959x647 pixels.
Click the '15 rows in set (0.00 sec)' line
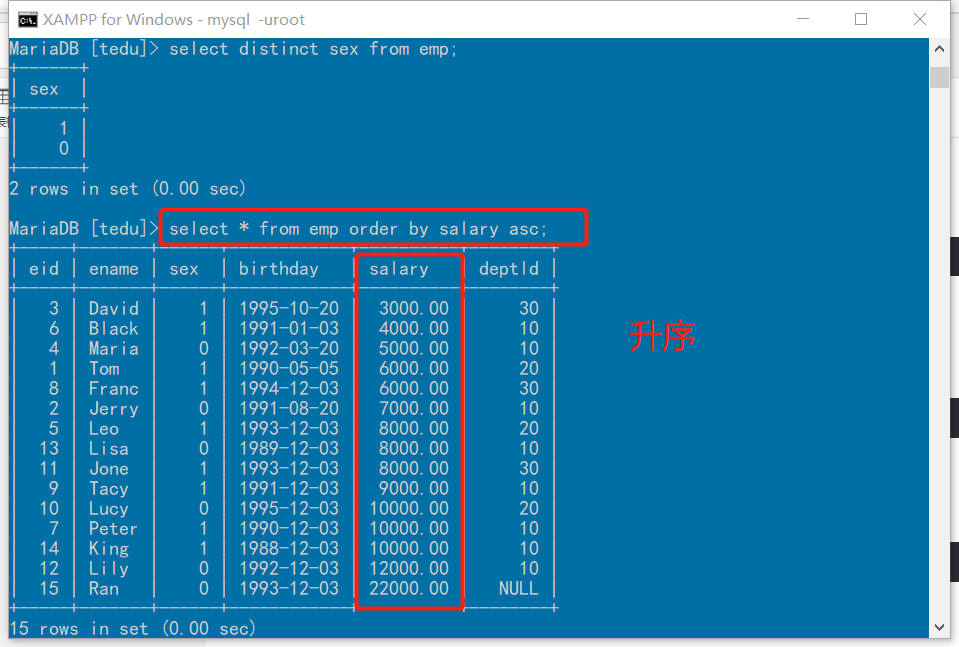[133, 628]
